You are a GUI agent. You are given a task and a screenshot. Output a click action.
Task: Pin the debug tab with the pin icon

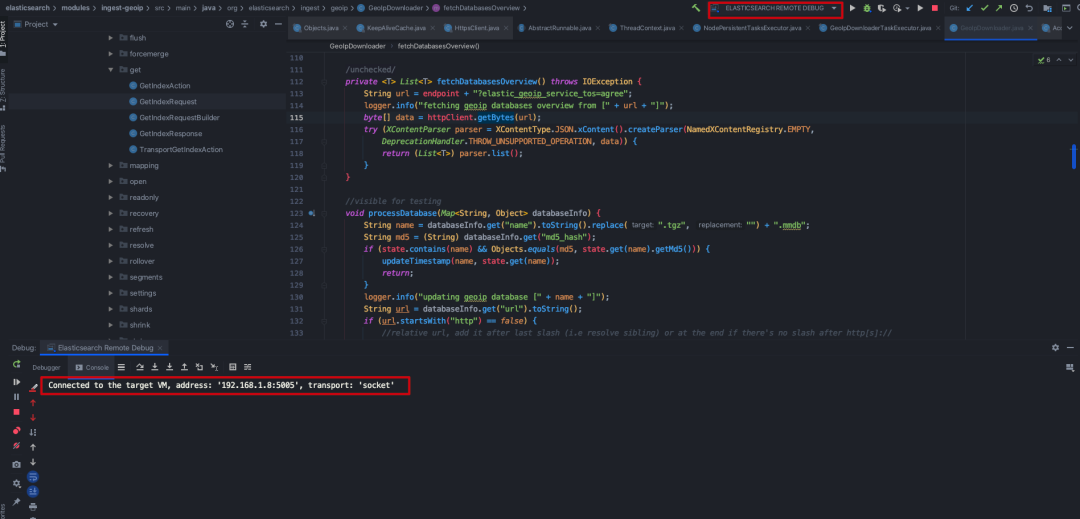tap(17, 502)
